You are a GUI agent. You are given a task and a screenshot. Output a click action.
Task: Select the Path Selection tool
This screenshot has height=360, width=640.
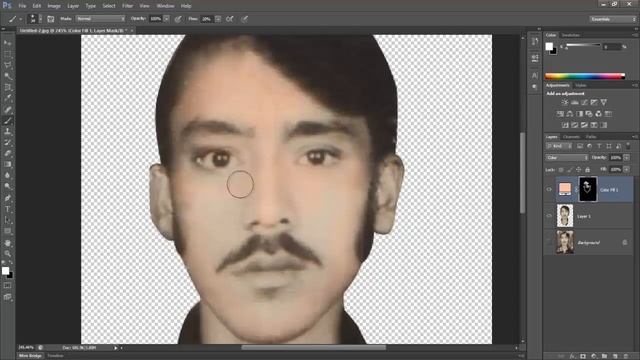7,220
